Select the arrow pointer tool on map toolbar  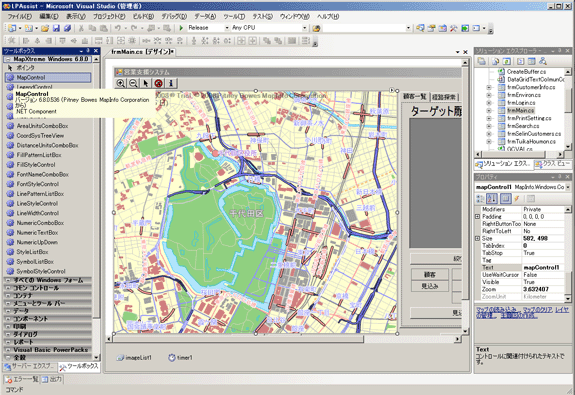[x=146, y=83]
